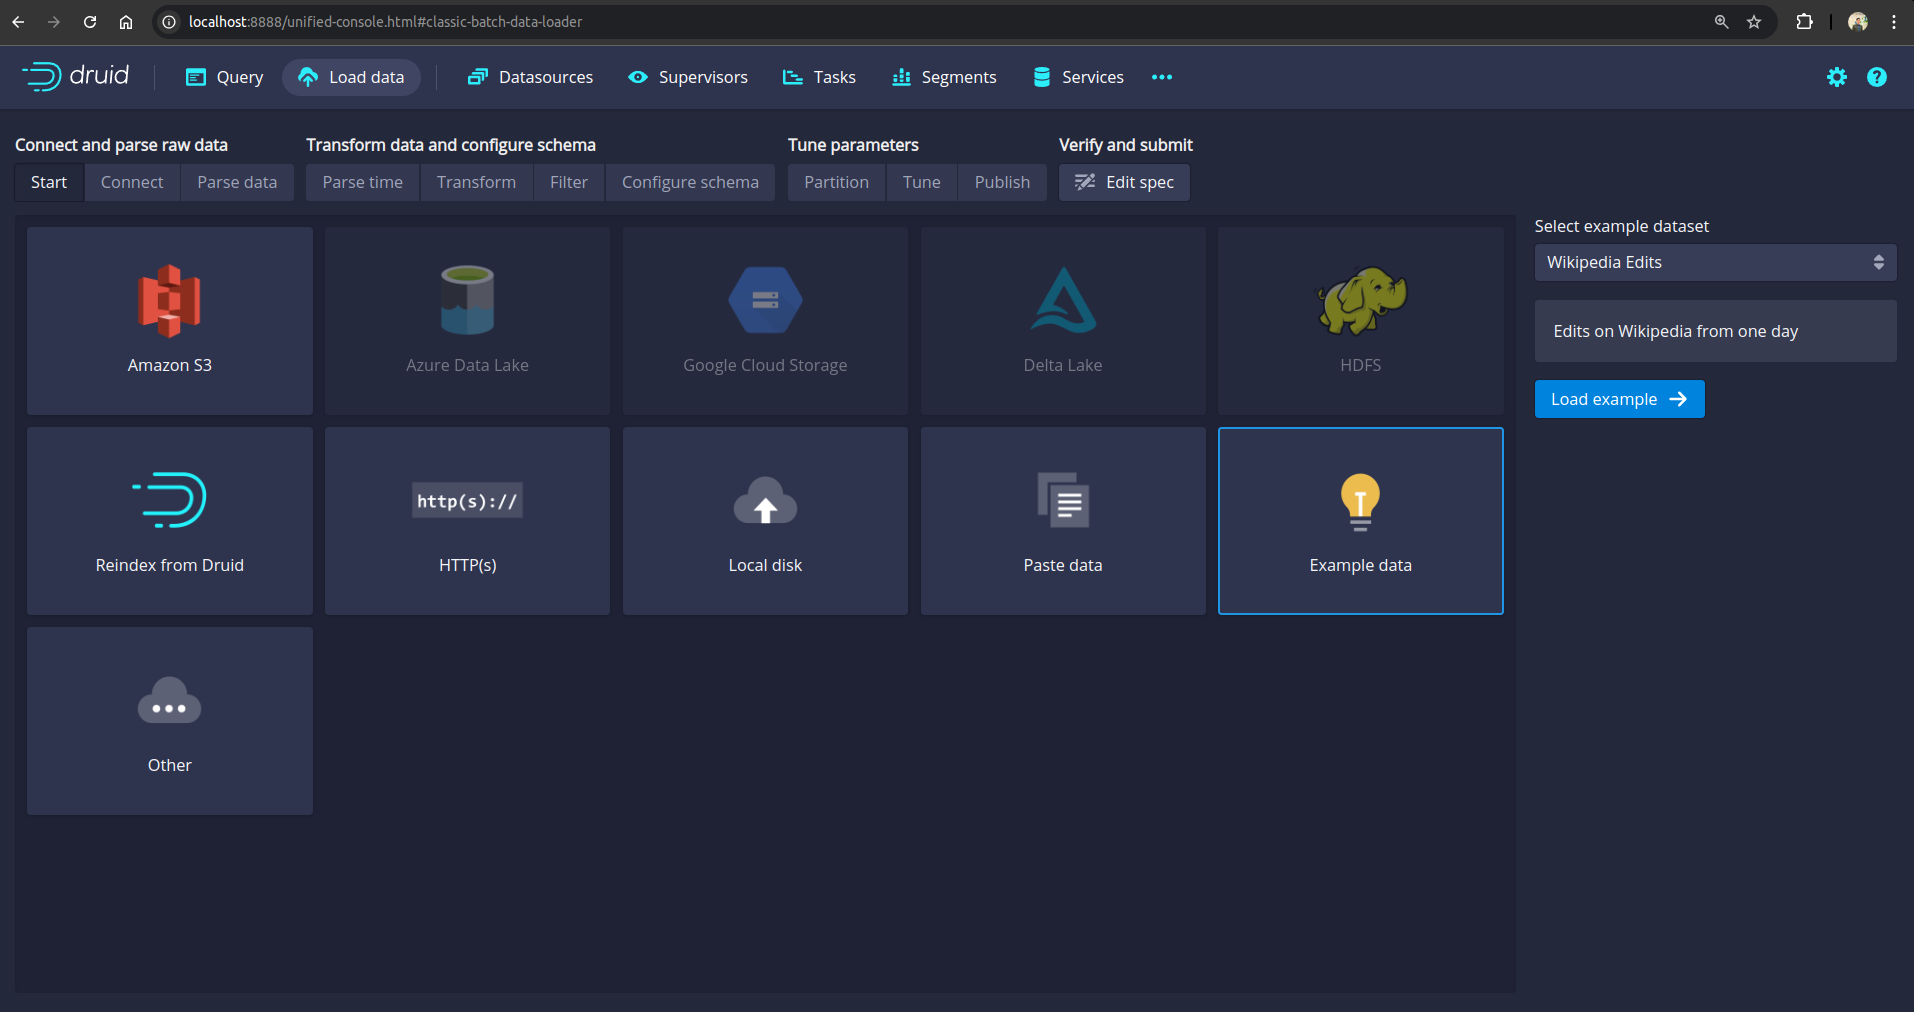
Task: Open the Query view
Action: point(225,77)
